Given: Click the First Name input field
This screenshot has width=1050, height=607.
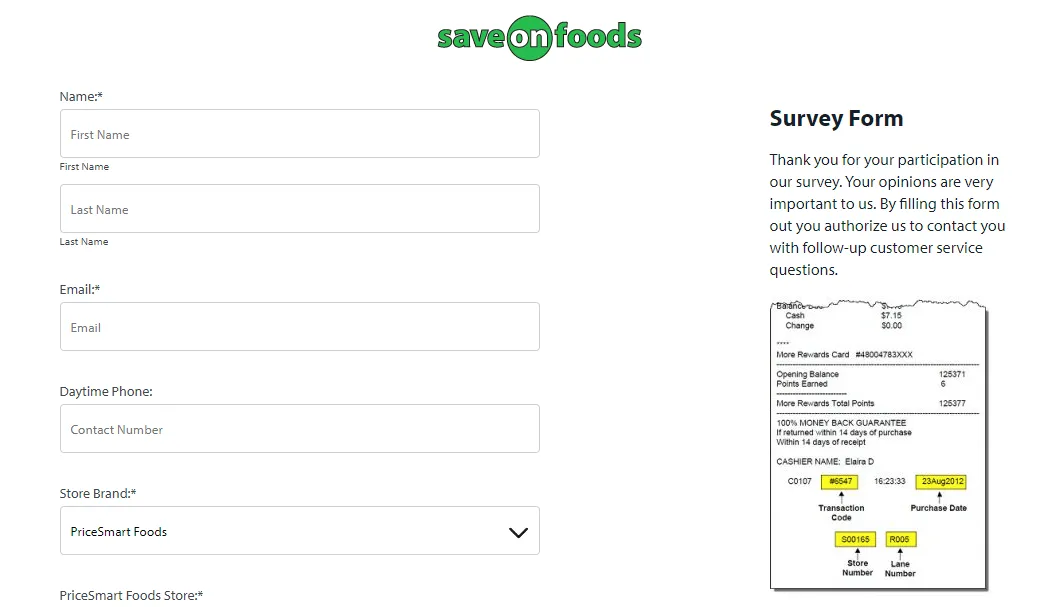Looking at the screenshot, I should tap(299, 133).
